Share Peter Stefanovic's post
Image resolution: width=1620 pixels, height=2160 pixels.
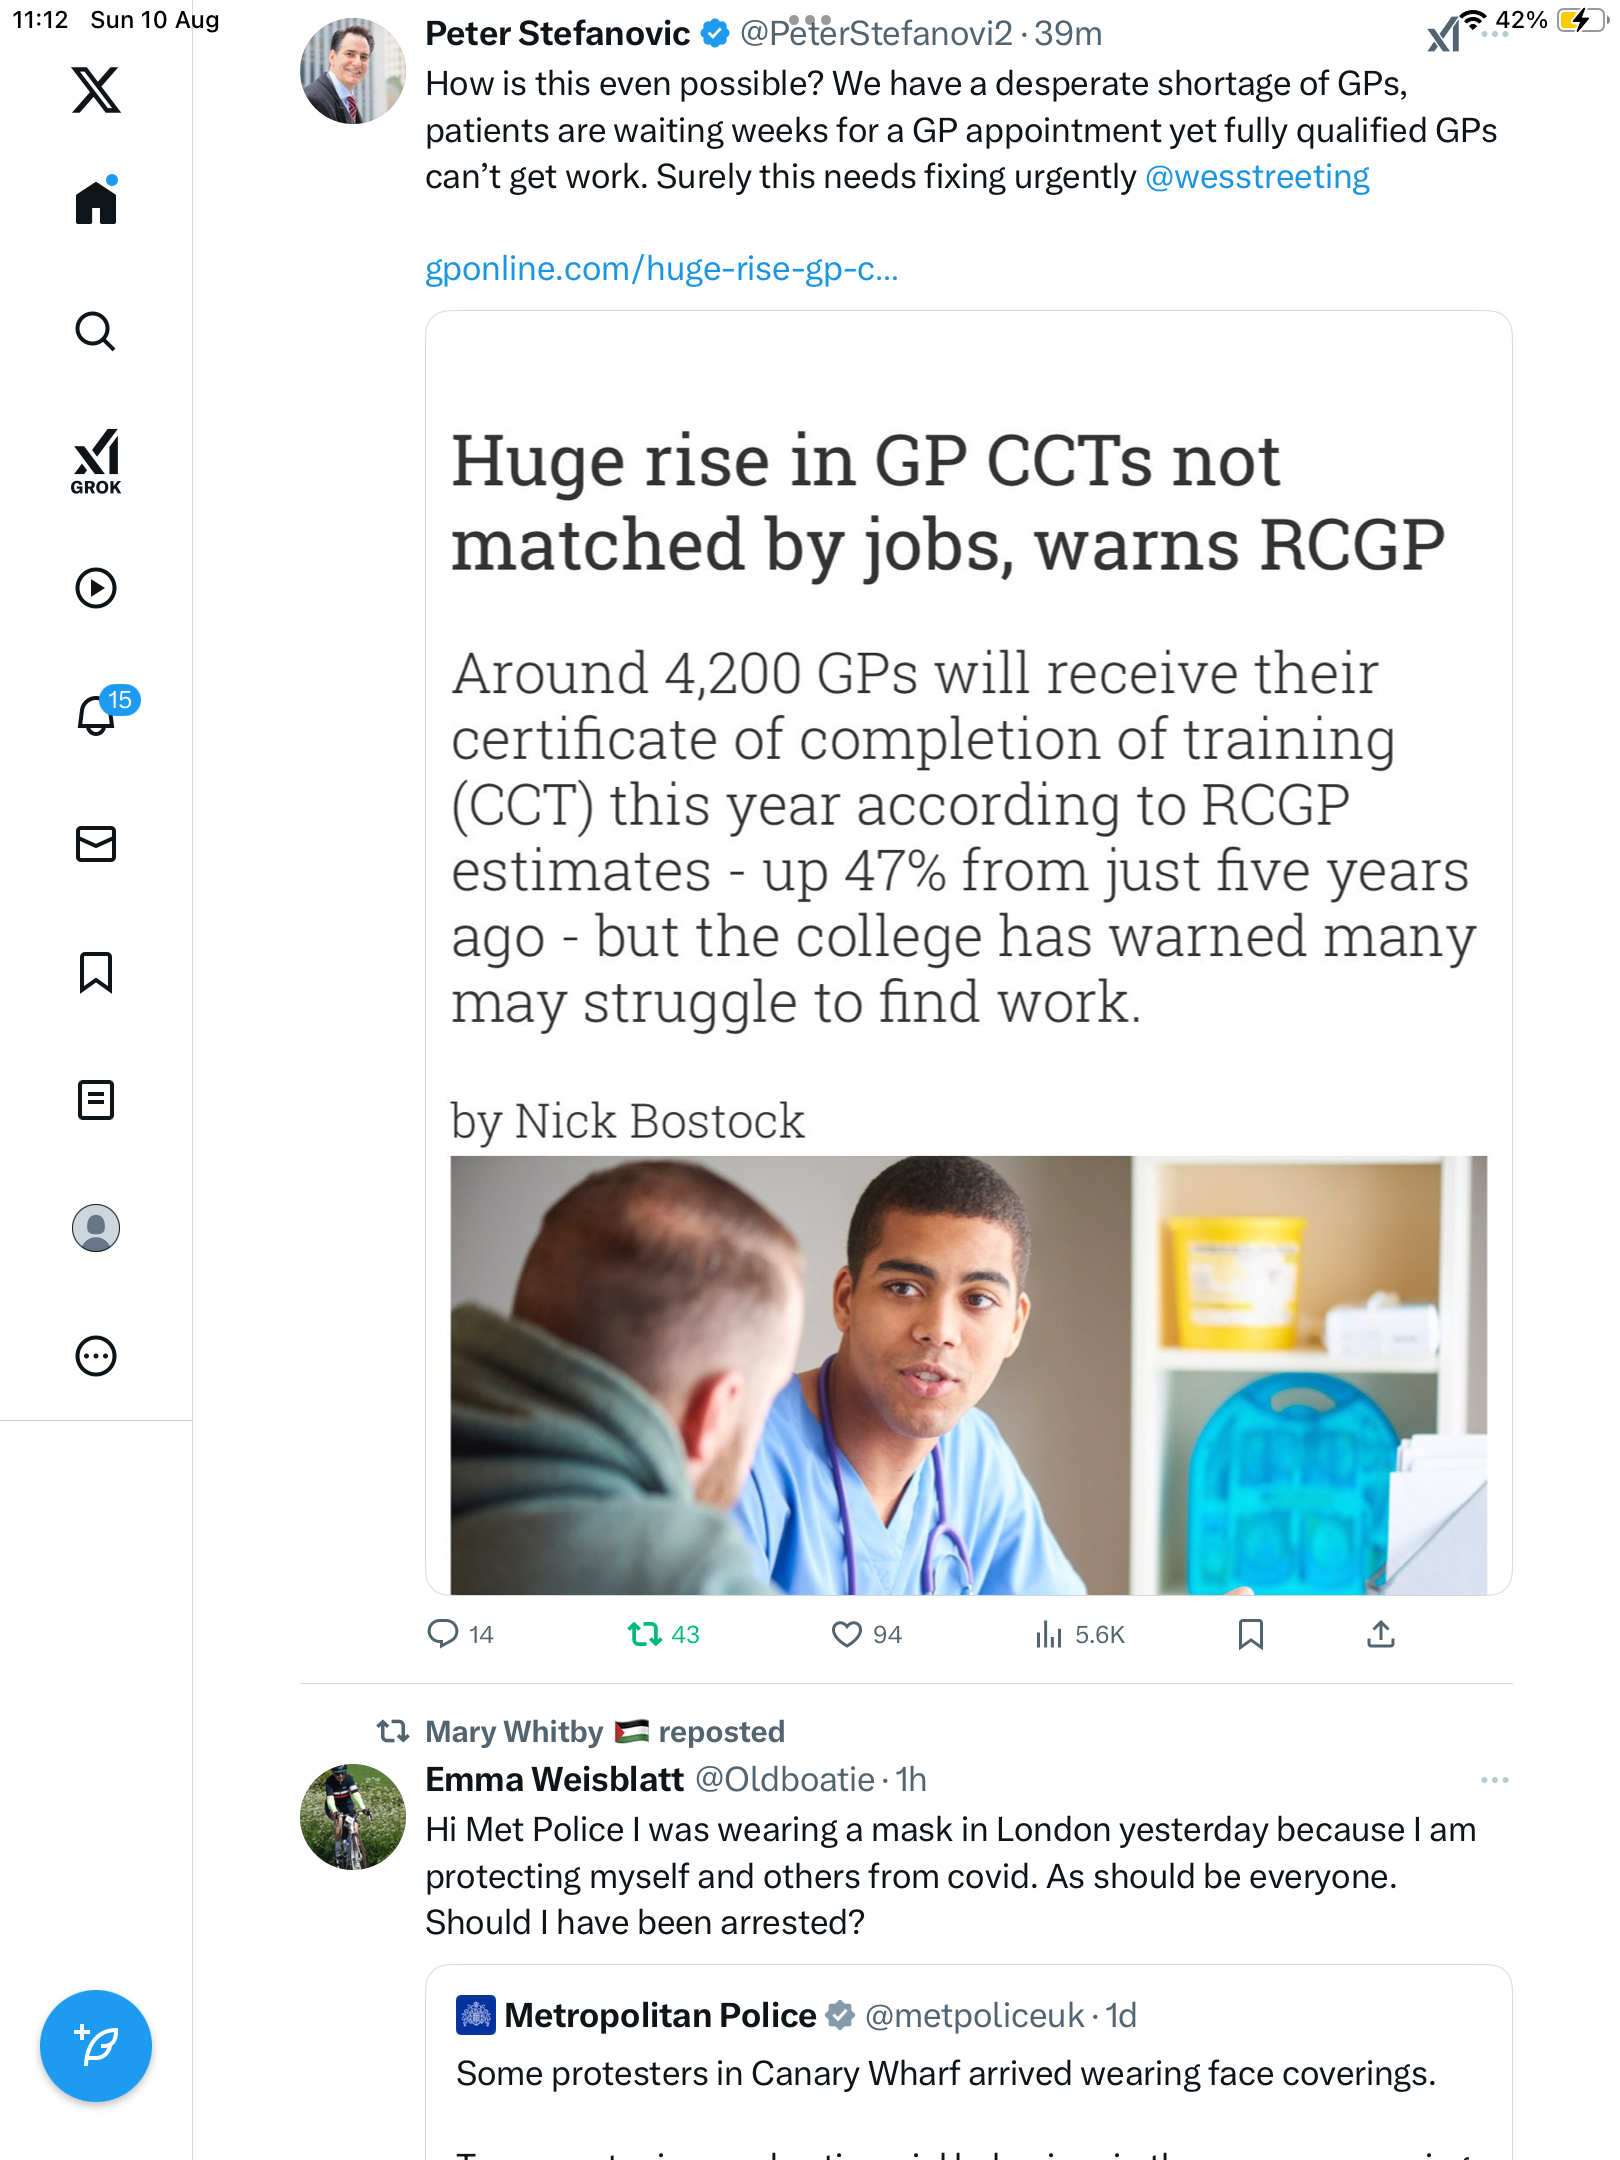coord(1380,1634)
